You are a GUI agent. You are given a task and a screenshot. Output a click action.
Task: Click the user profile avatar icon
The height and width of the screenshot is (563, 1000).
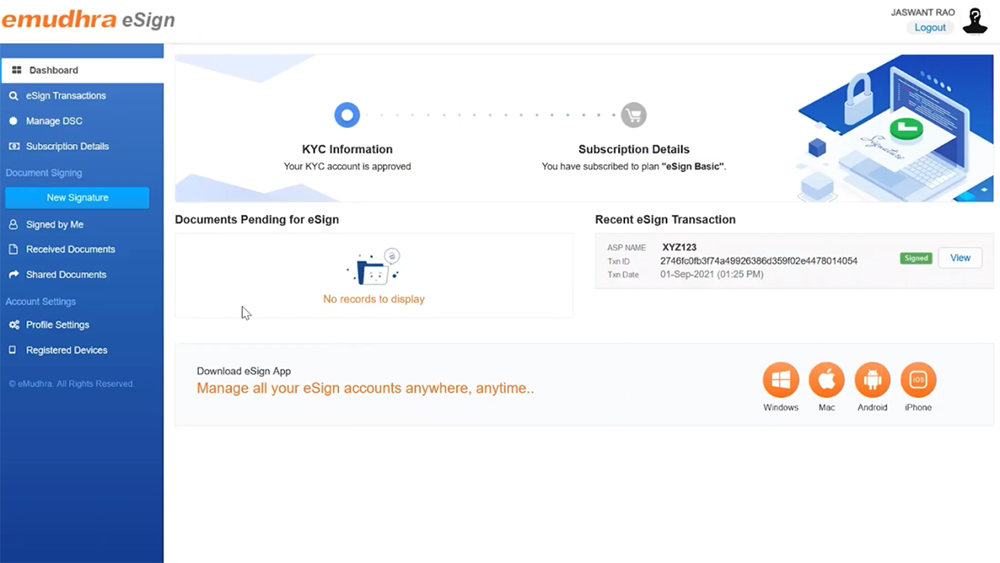(x=975, y=20)
